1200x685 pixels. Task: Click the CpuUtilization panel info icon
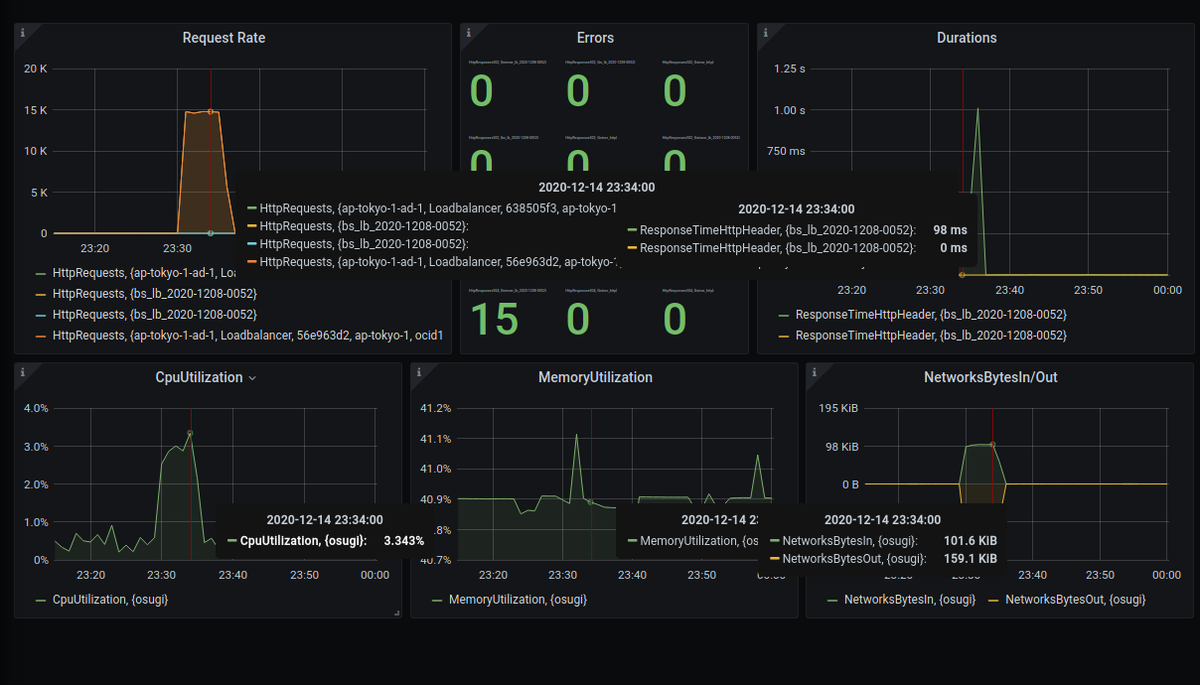21,371
